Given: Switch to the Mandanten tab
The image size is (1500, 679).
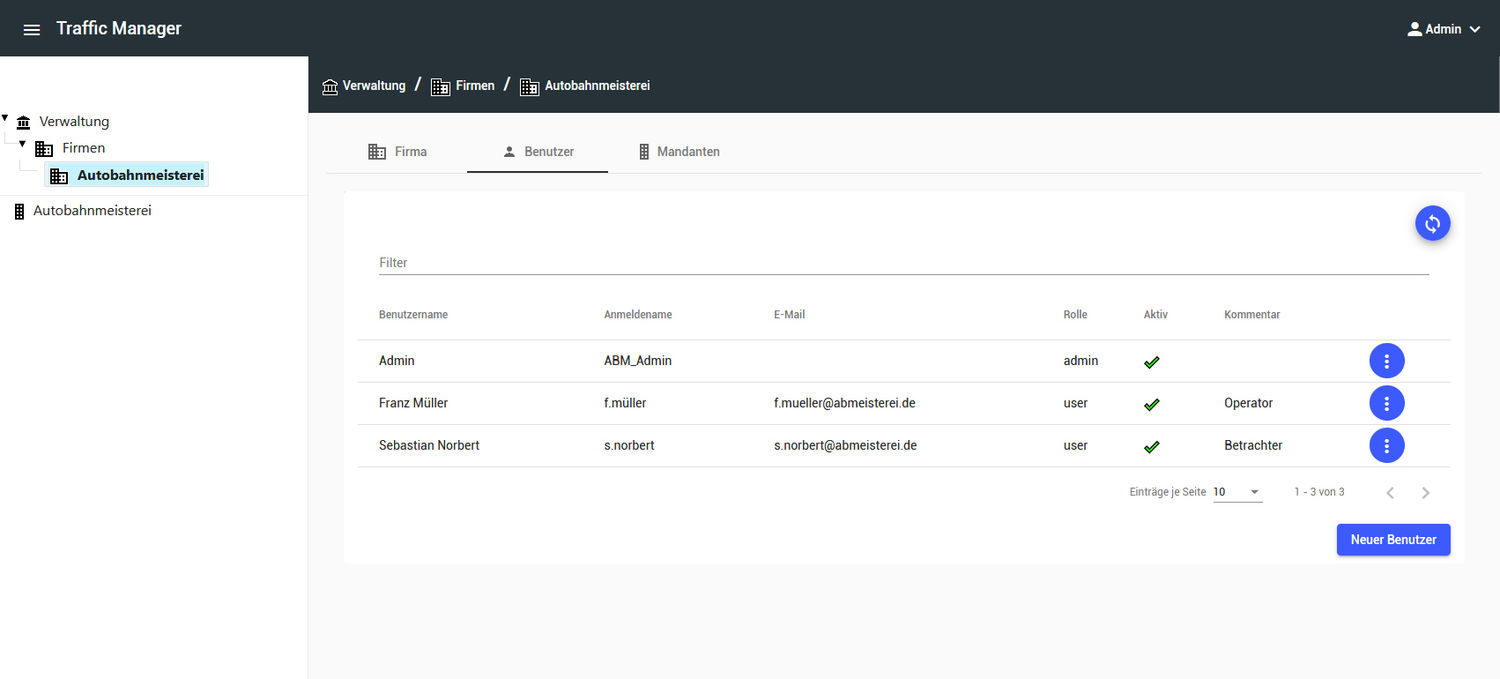Looking at the screenshot, I should (x=678, y=152).
